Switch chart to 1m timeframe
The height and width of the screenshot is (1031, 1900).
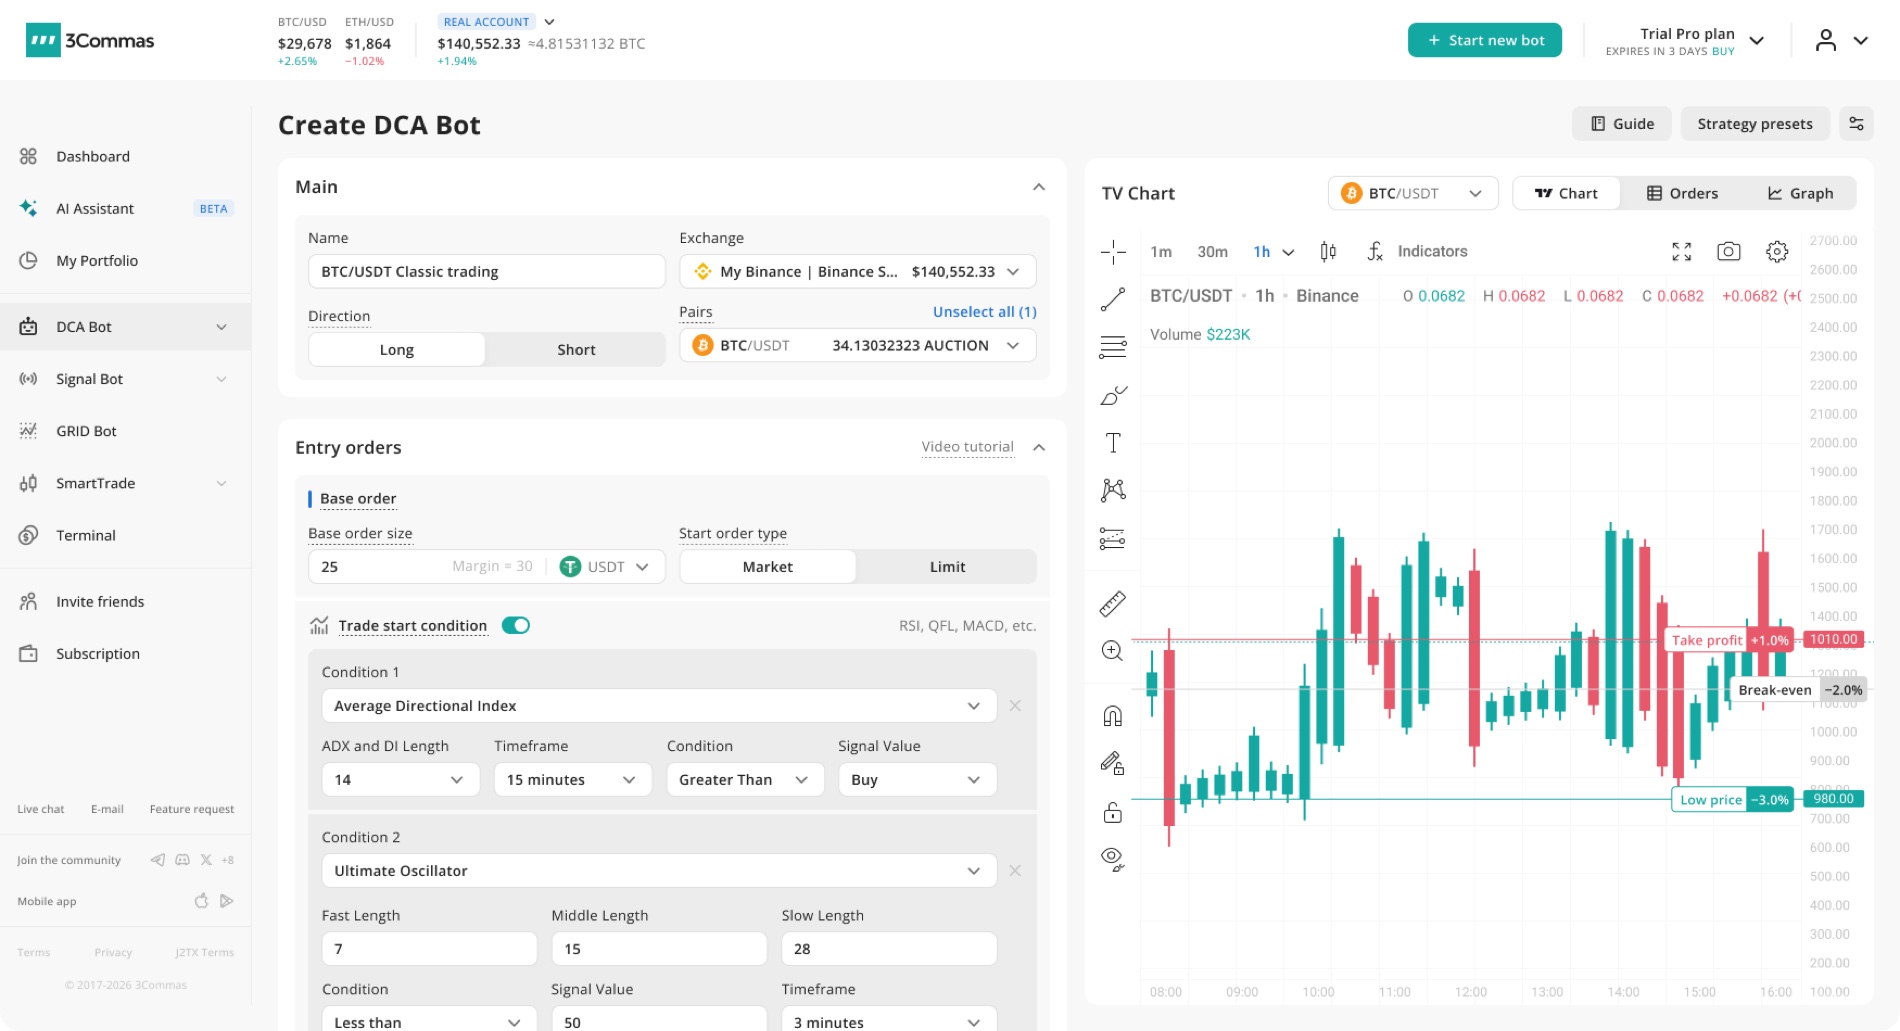tap(1161, 252)
